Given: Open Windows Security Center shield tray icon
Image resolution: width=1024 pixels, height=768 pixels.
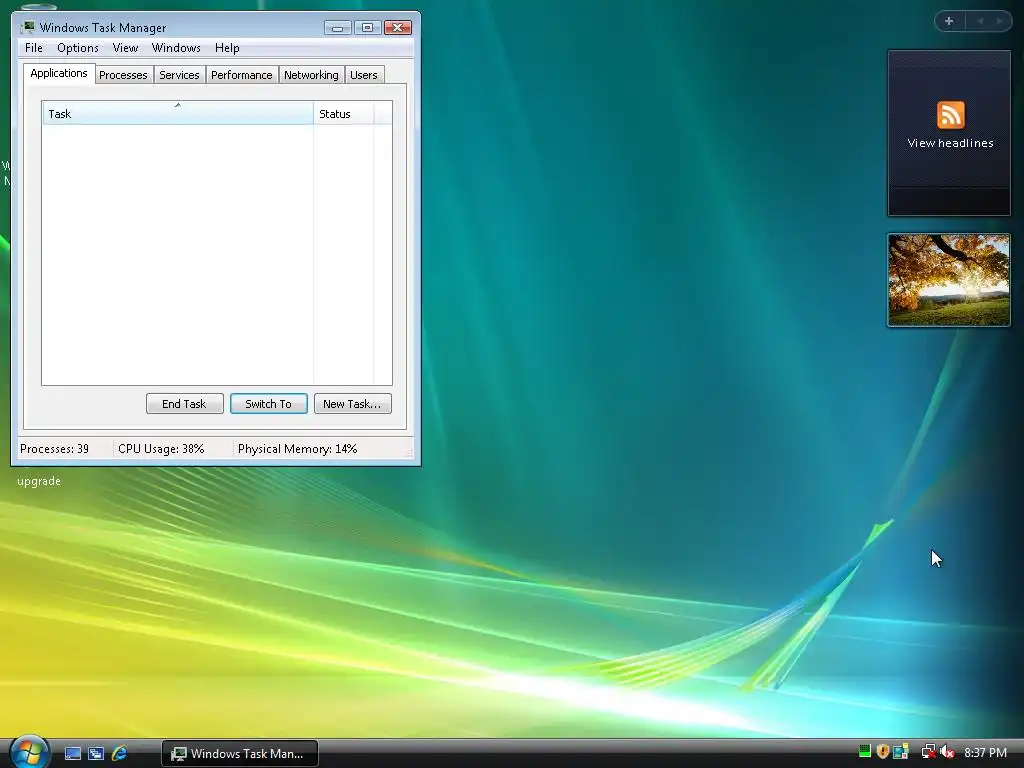Looking at the screenshot, I should point(882,752).
